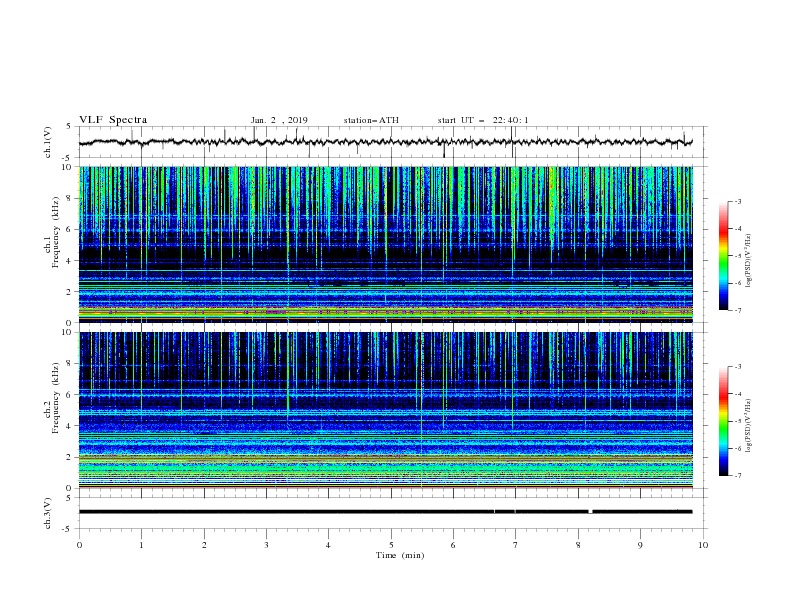Click time axis tick label "5" below ch.3
The height and width of the screenshot is (612, 792).
tap(391, 545)
